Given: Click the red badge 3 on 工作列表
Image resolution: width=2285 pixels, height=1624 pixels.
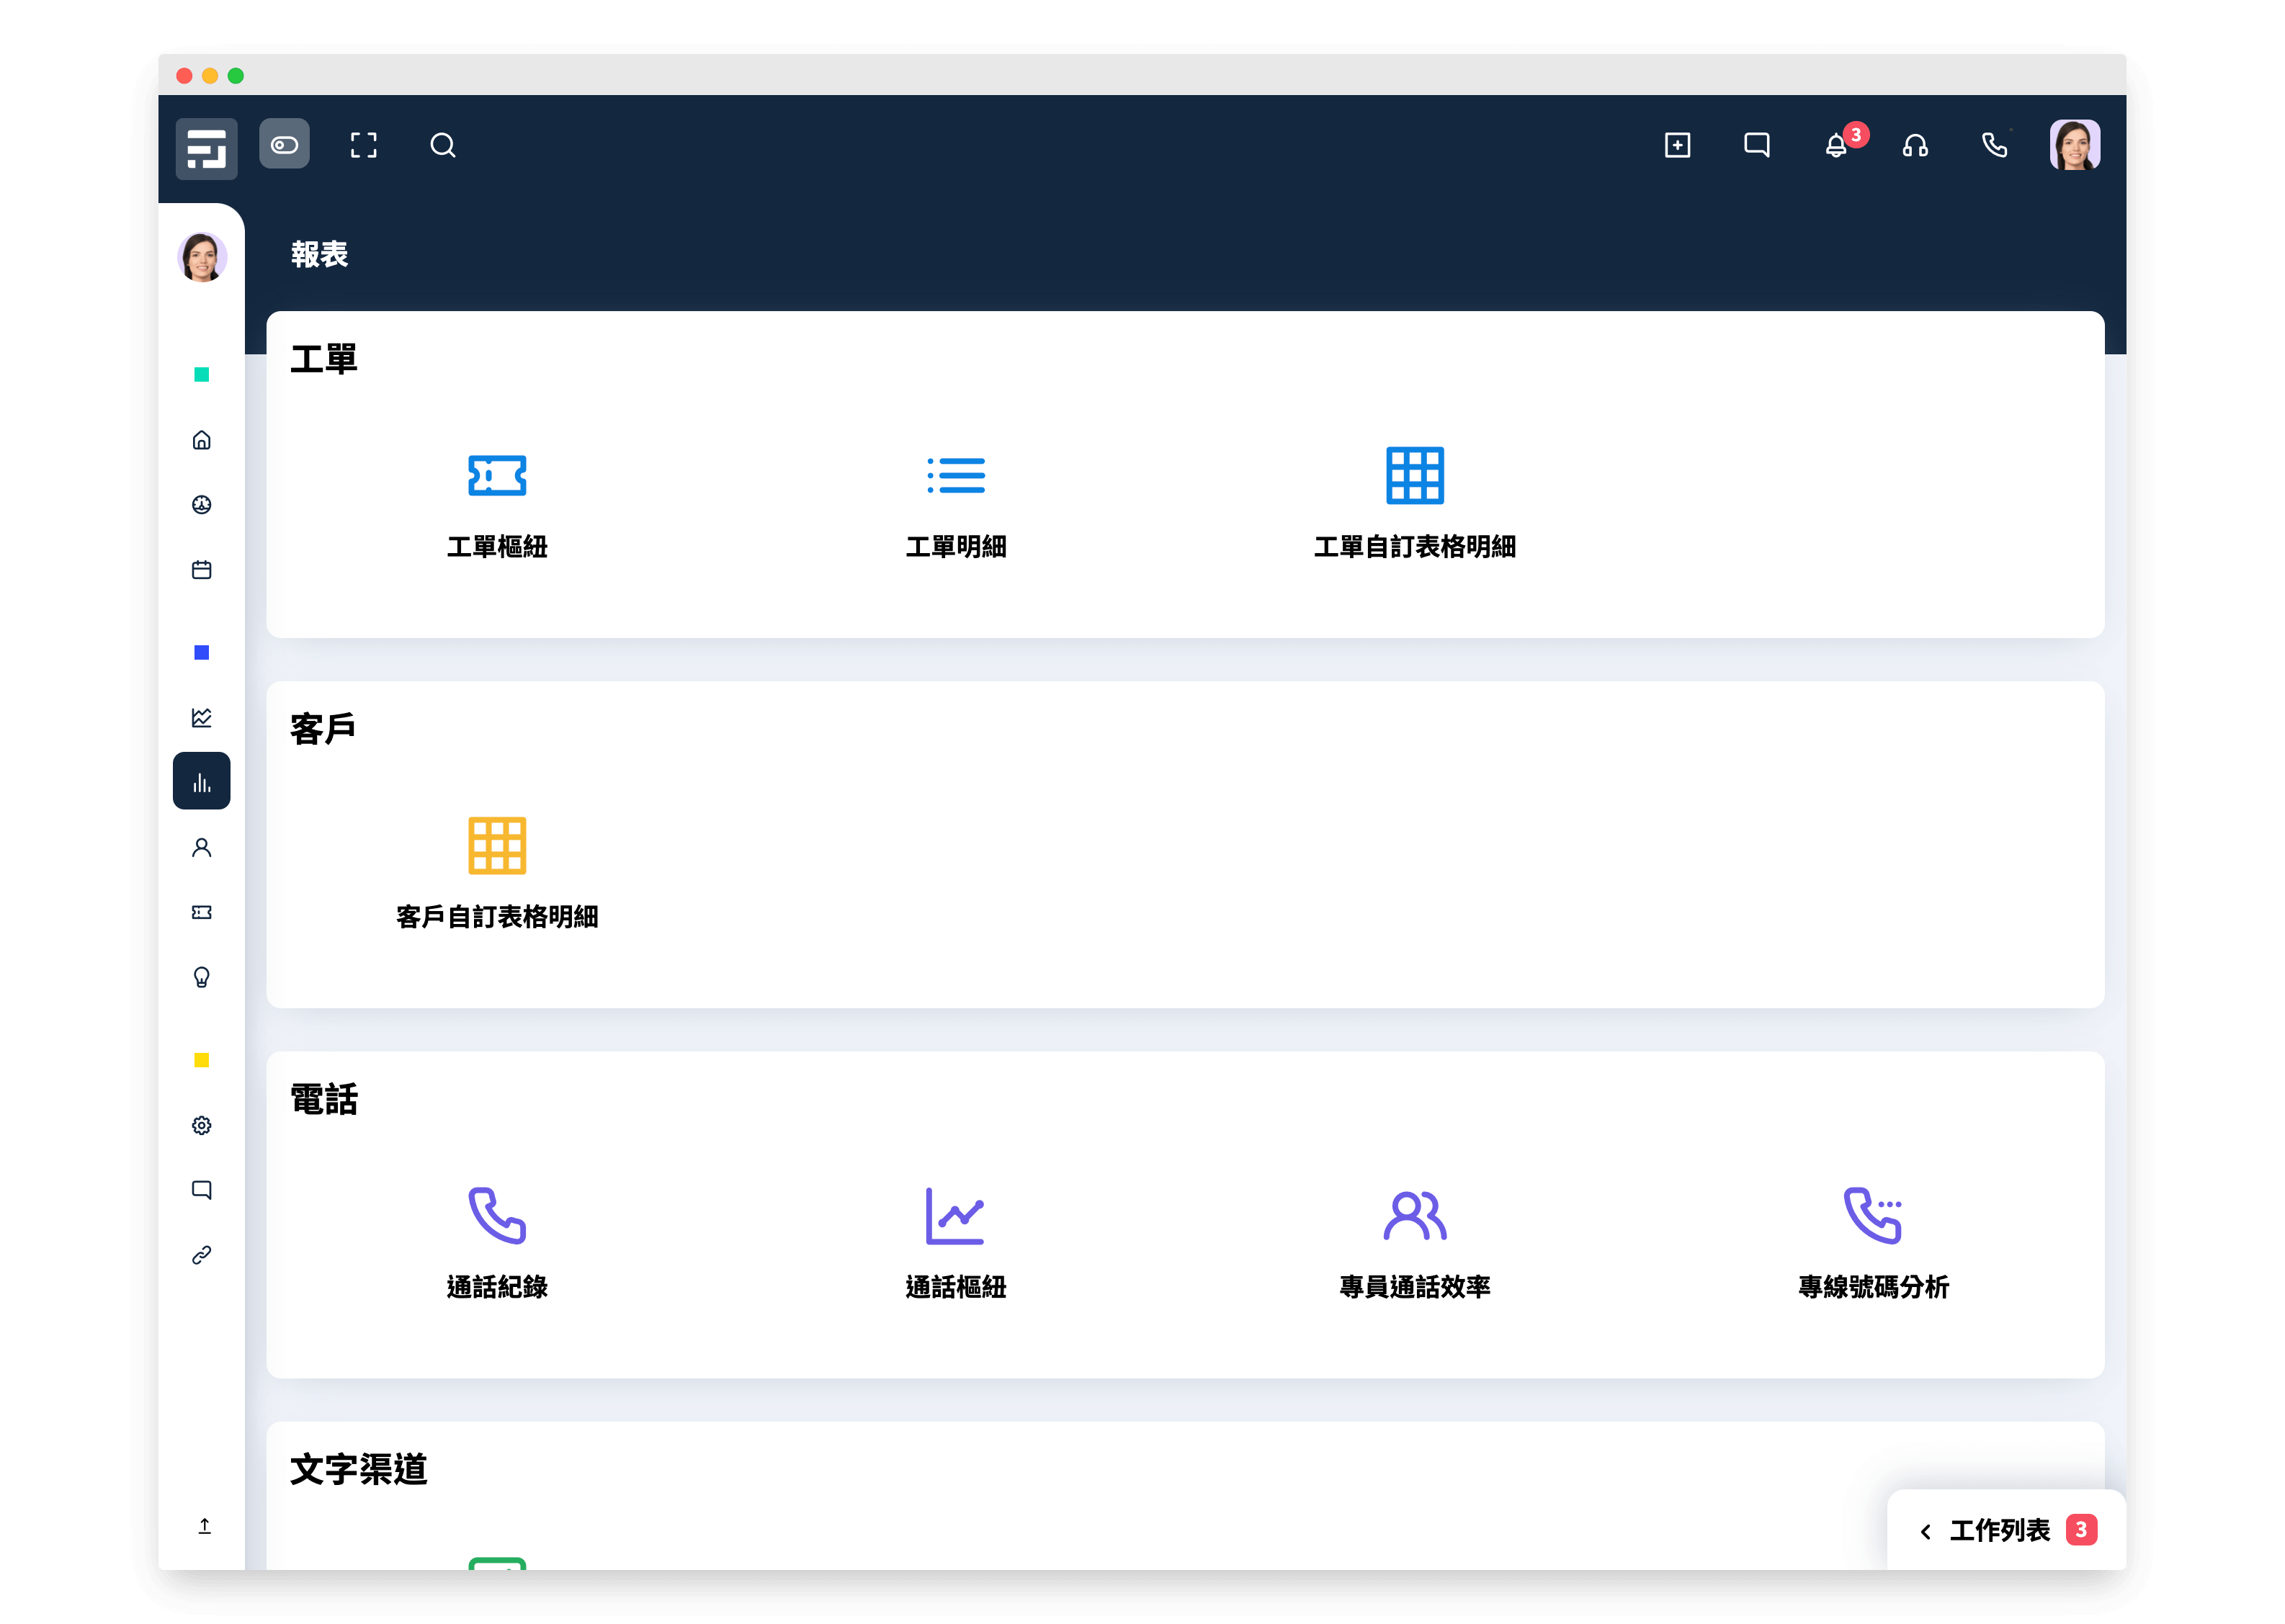Looking at the screenshot, I should click(x=2081, y=1530).
